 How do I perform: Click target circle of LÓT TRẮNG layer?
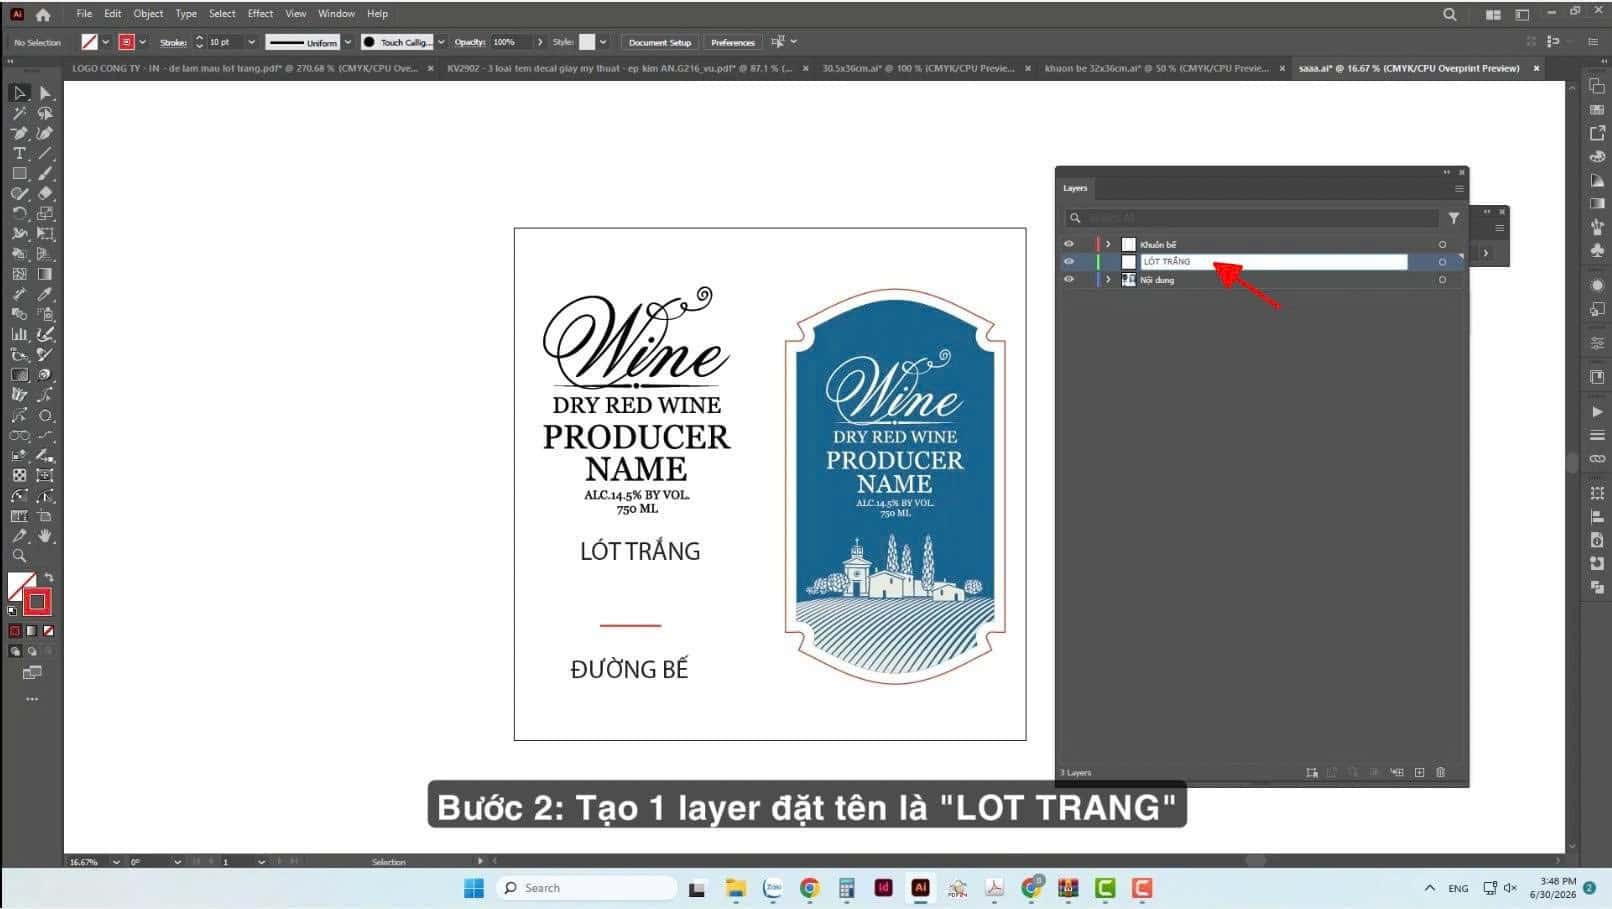tap(1442, 262)
